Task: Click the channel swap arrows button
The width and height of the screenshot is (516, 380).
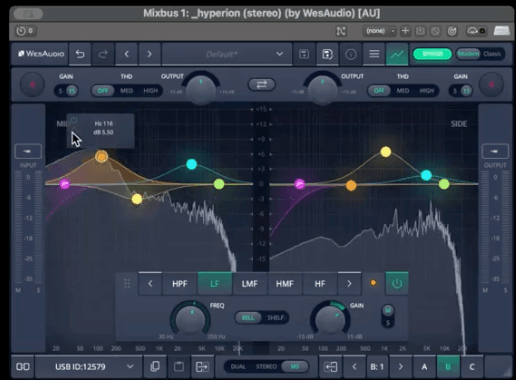Action: (x=262, y=84)
